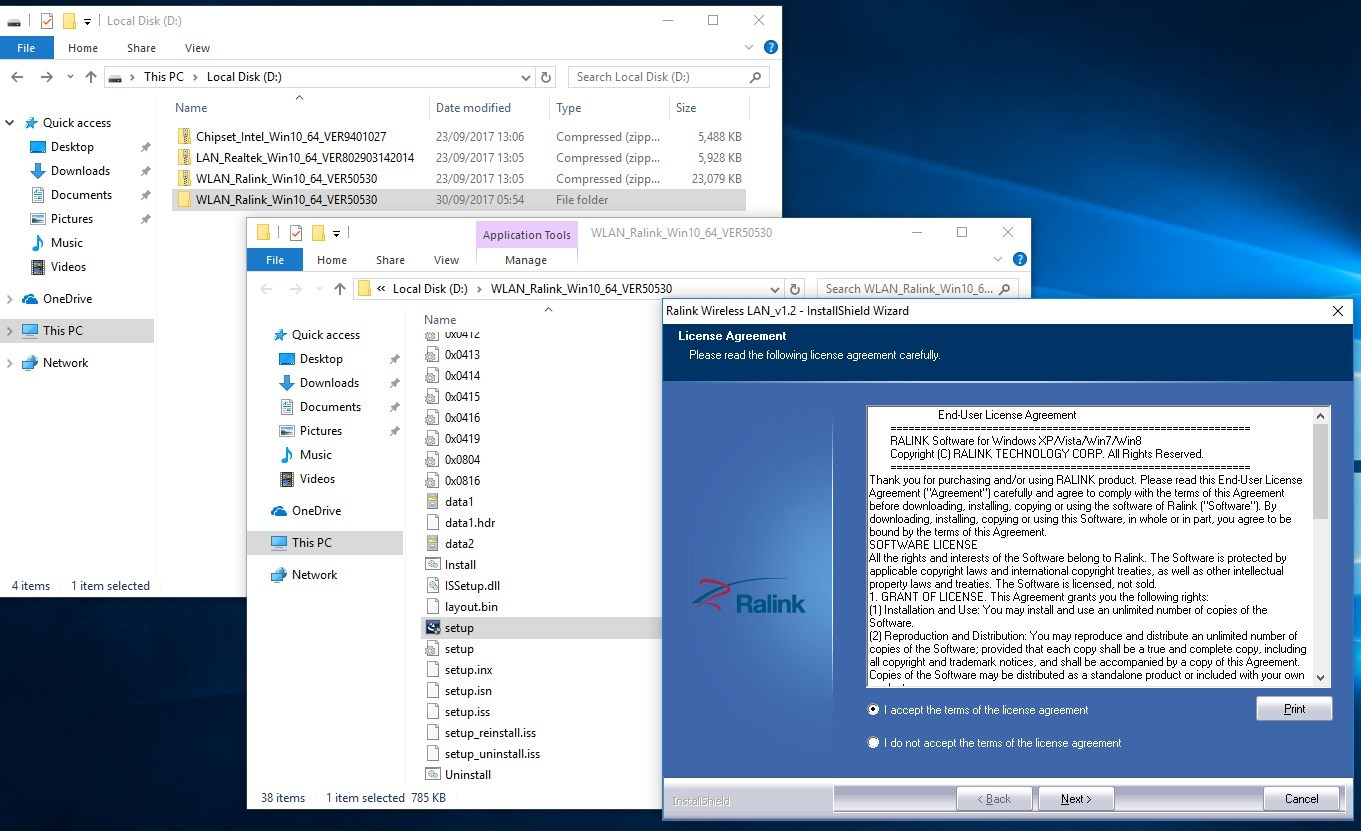Open Help icon in WLAN_Ralink window
Screen dimensions: 1361x831
[1020, 259]
